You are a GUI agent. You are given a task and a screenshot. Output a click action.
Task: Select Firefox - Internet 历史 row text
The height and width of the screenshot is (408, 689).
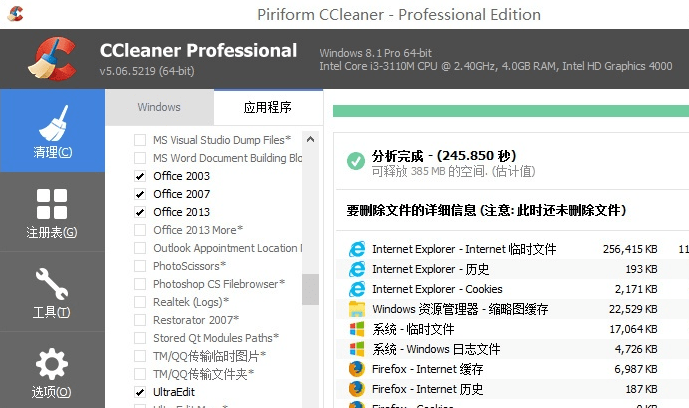pyautogui.click(x=428, y=389)
